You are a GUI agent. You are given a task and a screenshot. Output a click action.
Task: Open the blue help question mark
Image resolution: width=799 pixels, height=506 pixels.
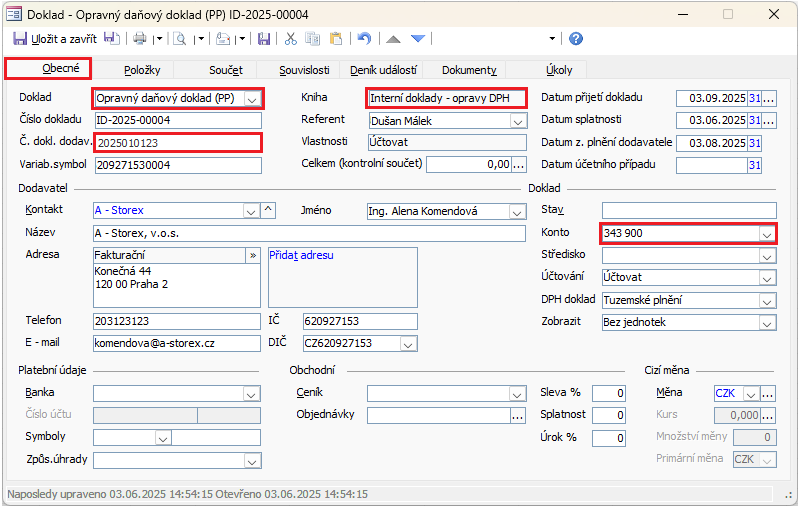point(576,39)
